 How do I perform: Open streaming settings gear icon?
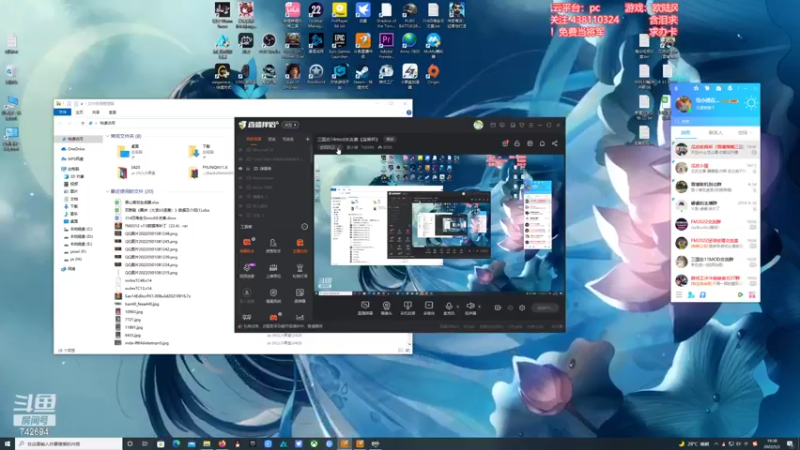point(522,308)
